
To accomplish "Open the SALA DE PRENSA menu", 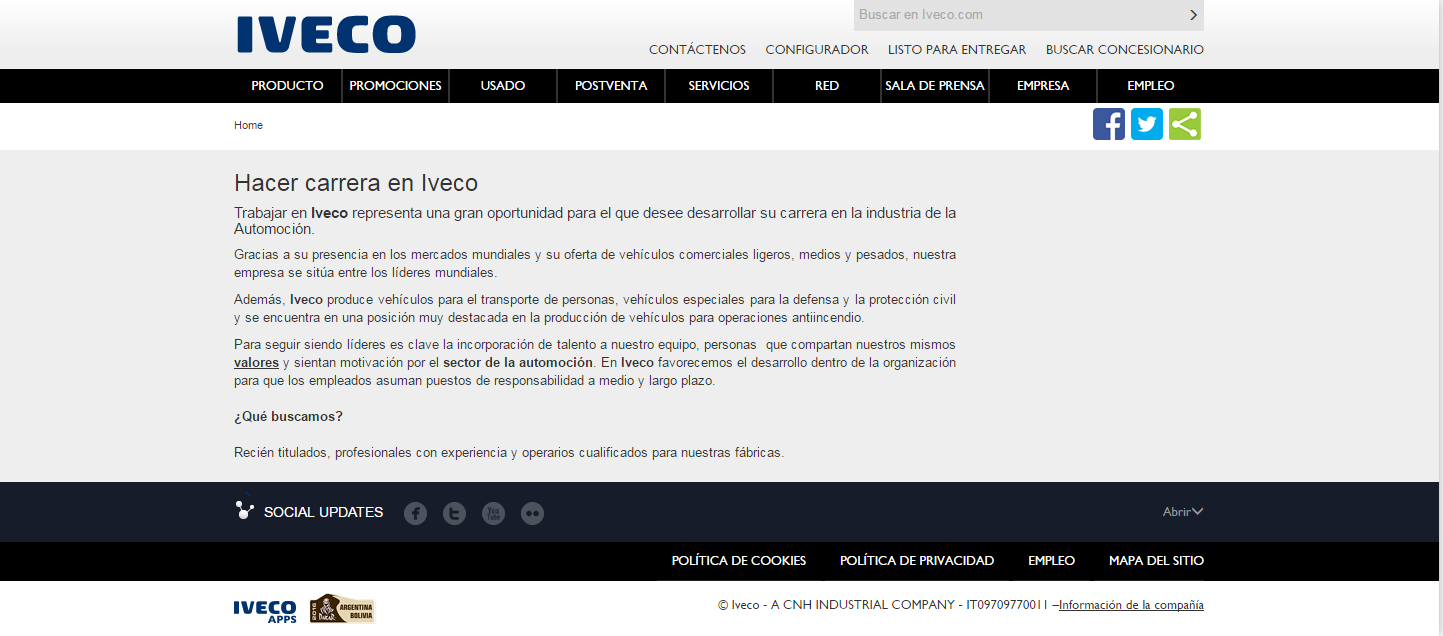I will point(935,86).
